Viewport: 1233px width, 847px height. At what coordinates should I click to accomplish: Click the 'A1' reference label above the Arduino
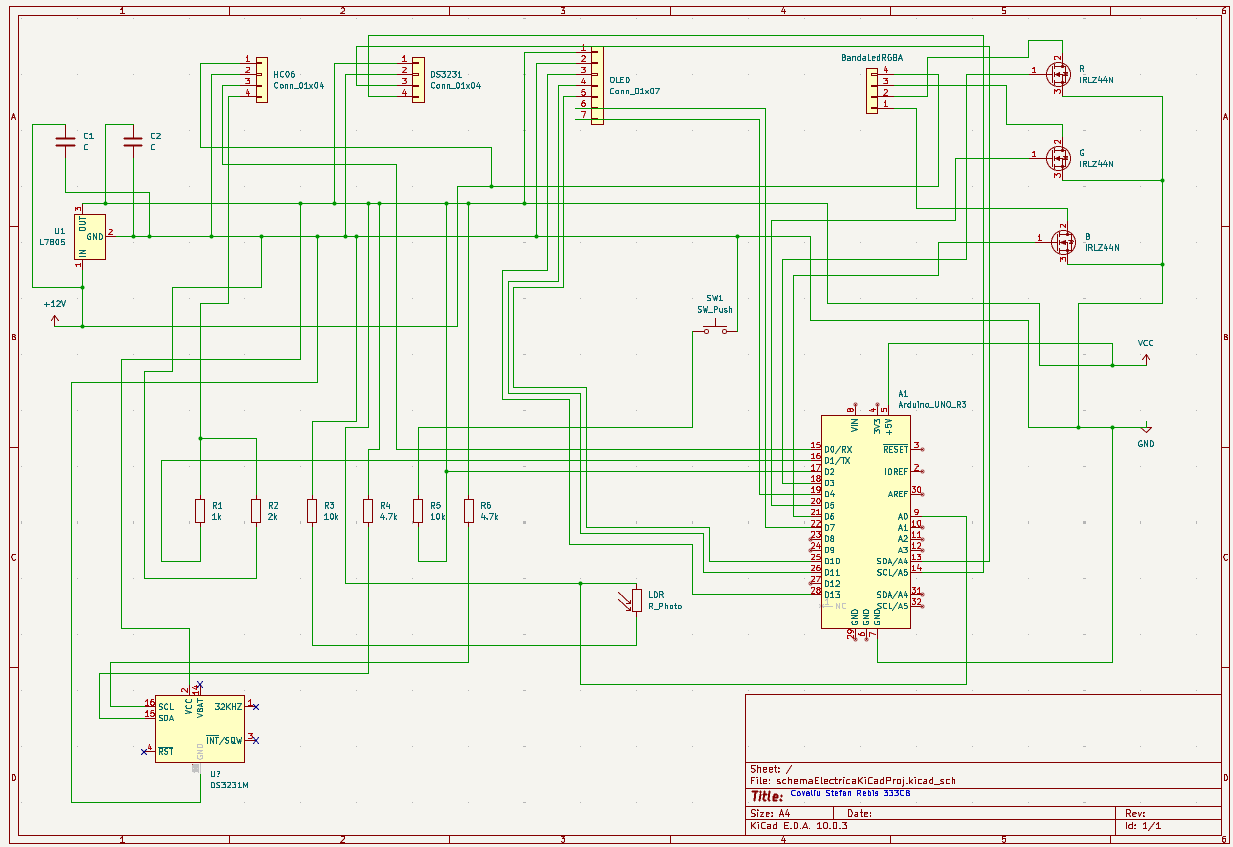pos(903,394)
